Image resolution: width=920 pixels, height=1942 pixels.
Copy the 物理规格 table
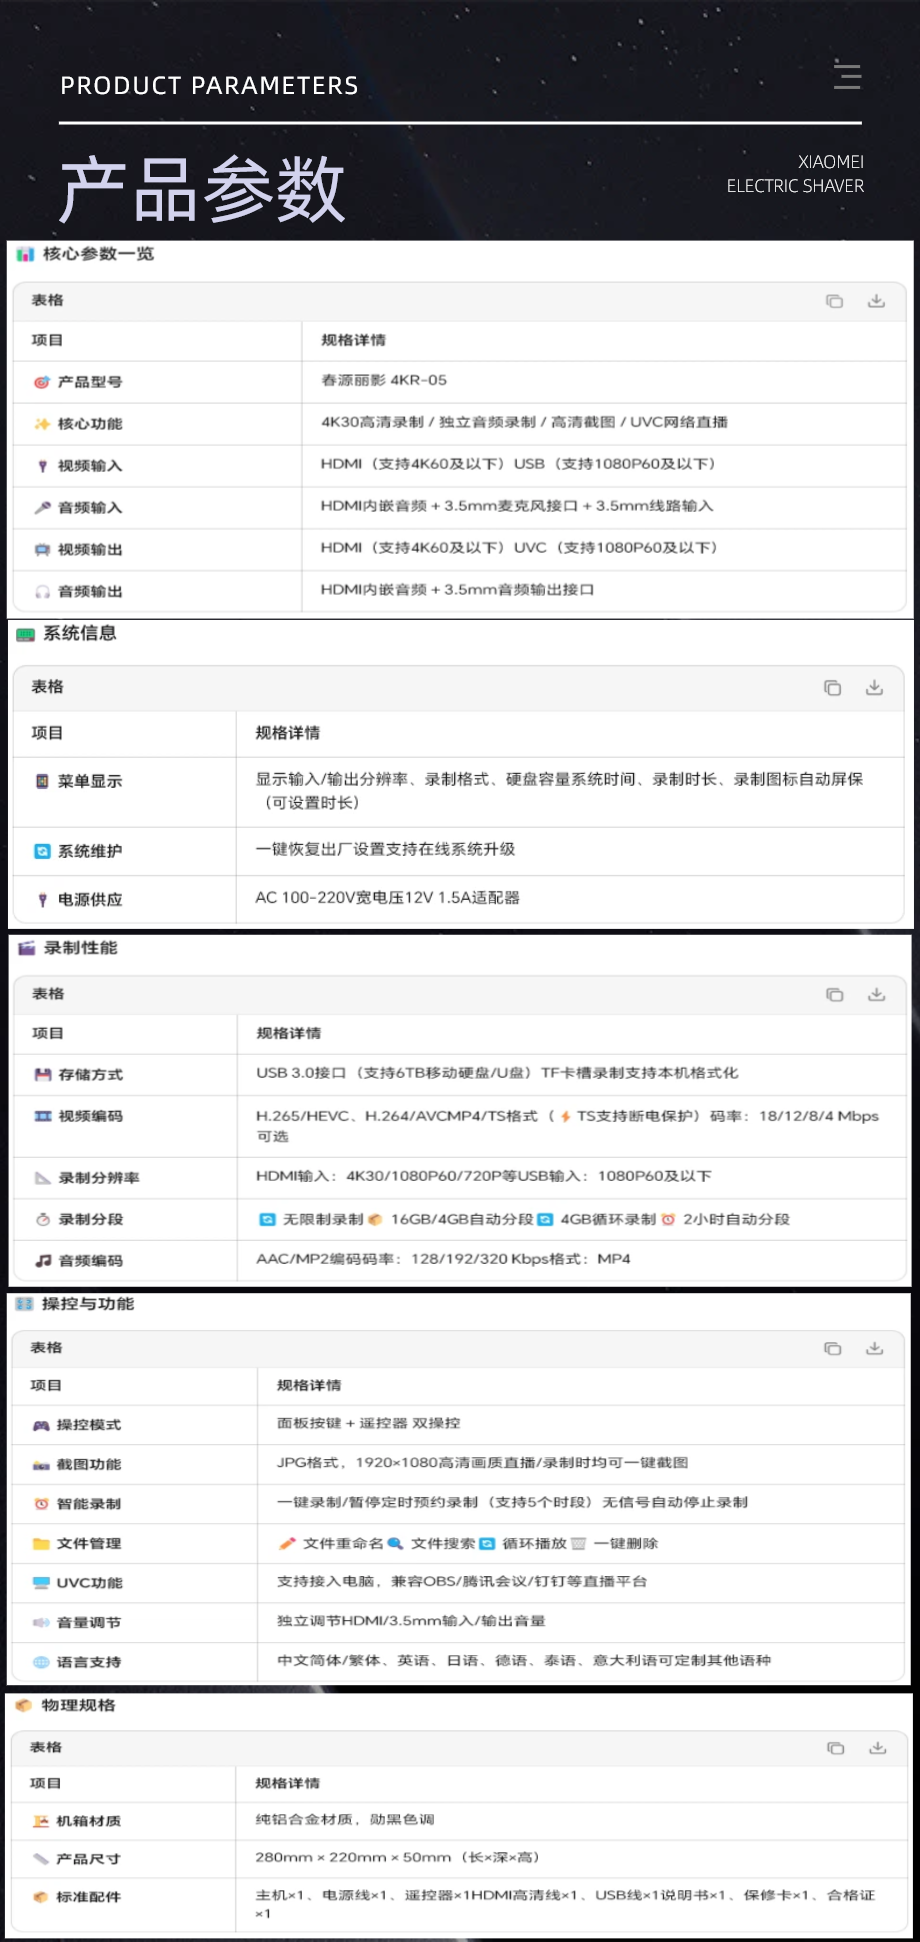click(835, 1748)
